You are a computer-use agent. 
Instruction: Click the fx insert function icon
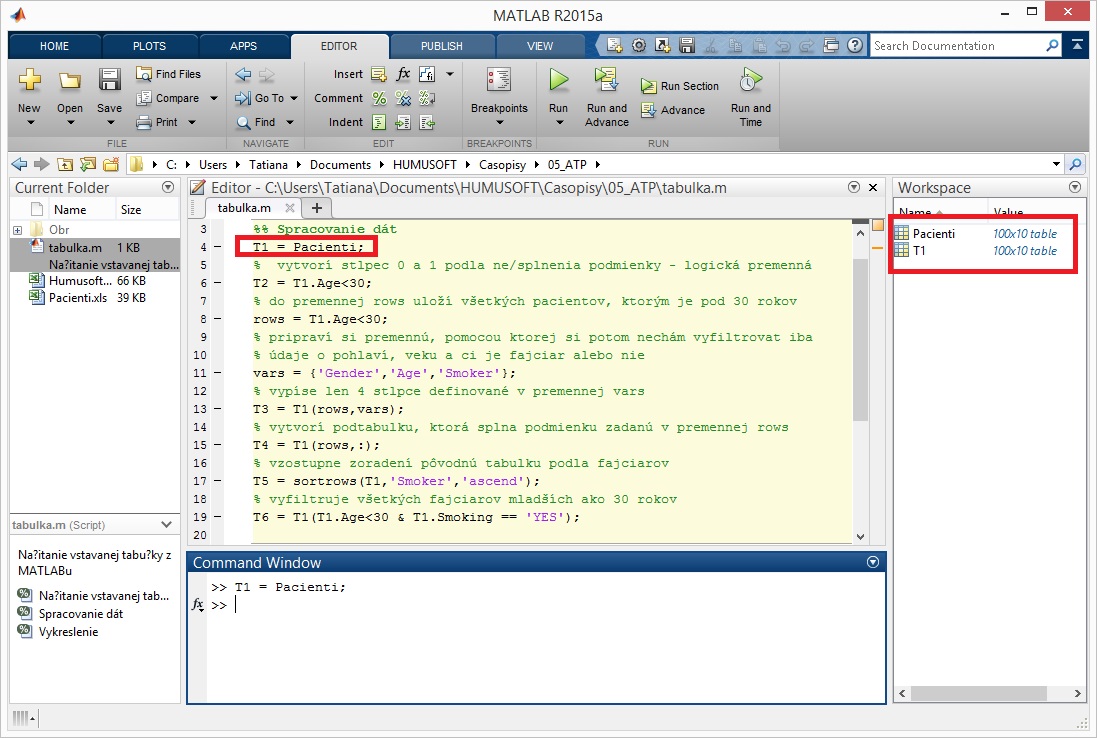[x=403, y=73]
